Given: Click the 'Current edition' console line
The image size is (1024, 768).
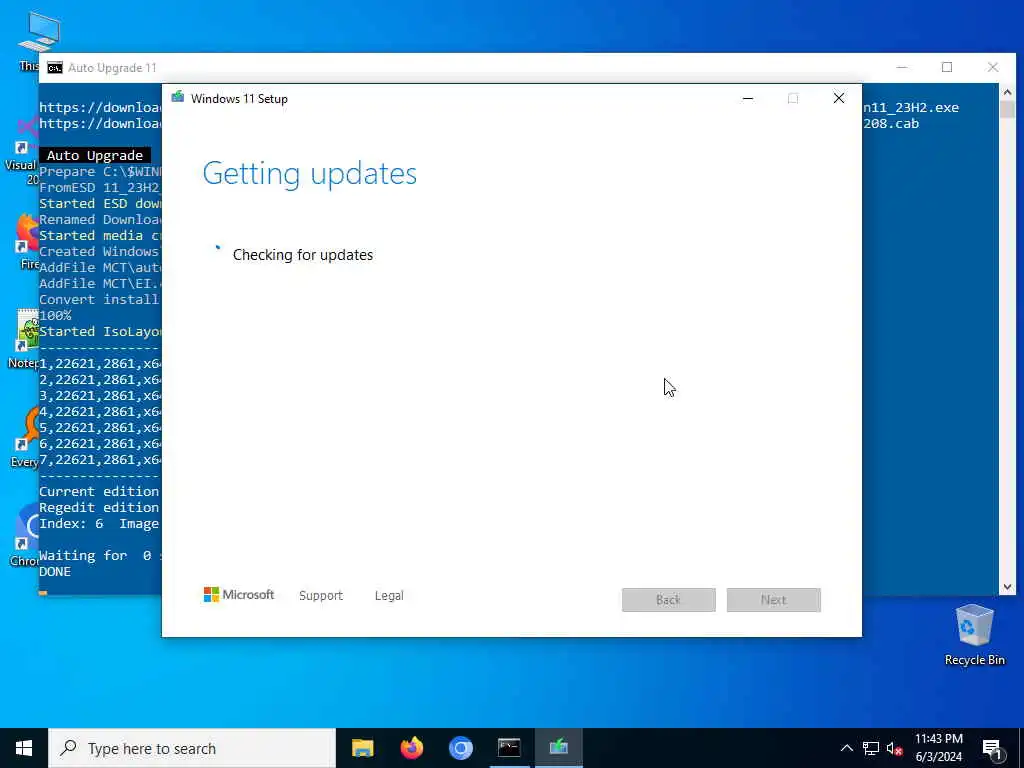Looking at the screenshot, I should pos(99,492).
